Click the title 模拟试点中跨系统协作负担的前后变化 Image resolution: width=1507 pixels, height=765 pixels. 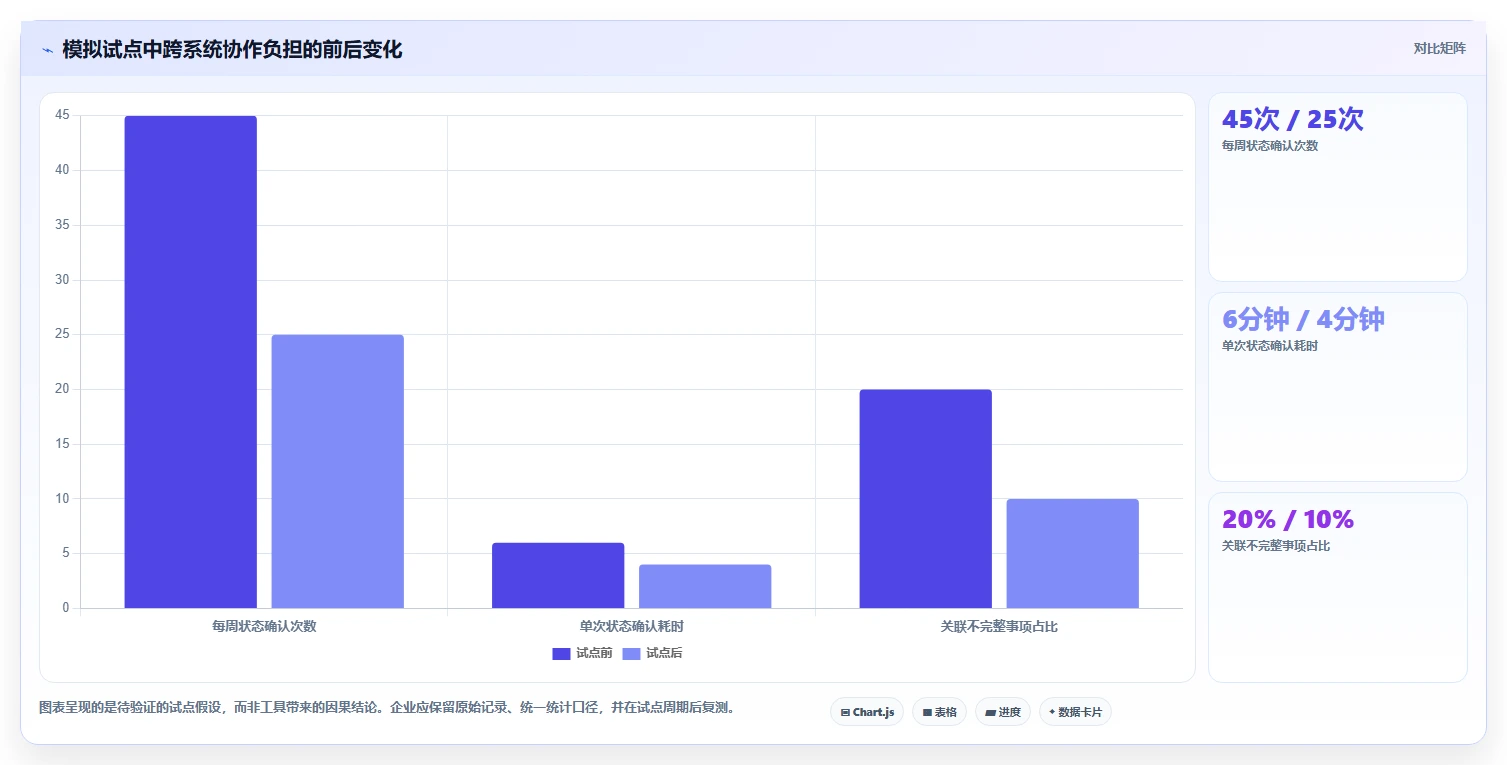[232, 49]
